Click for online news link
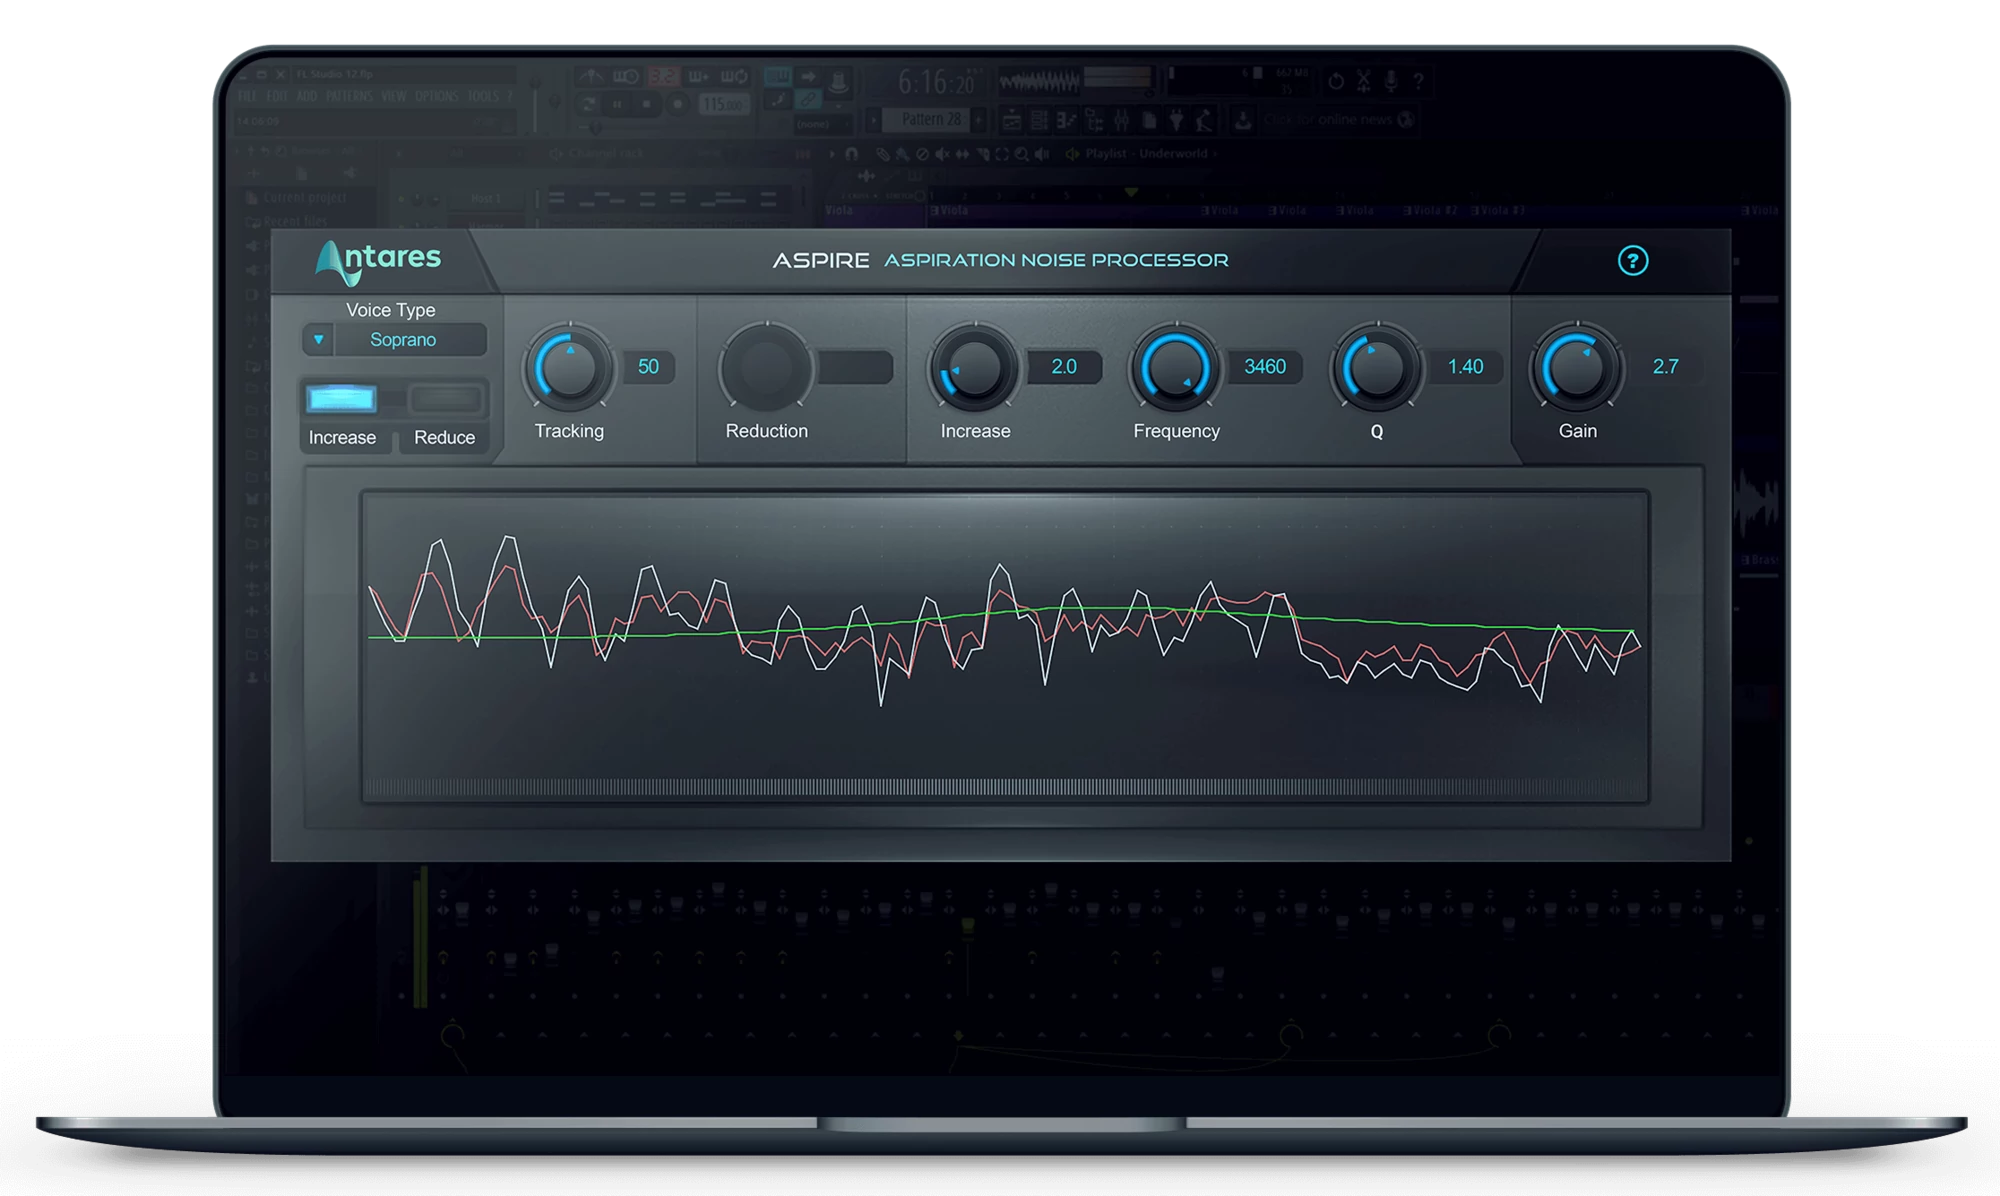This screenshot has width=2000, height=1196. (x=1326, y=120)
